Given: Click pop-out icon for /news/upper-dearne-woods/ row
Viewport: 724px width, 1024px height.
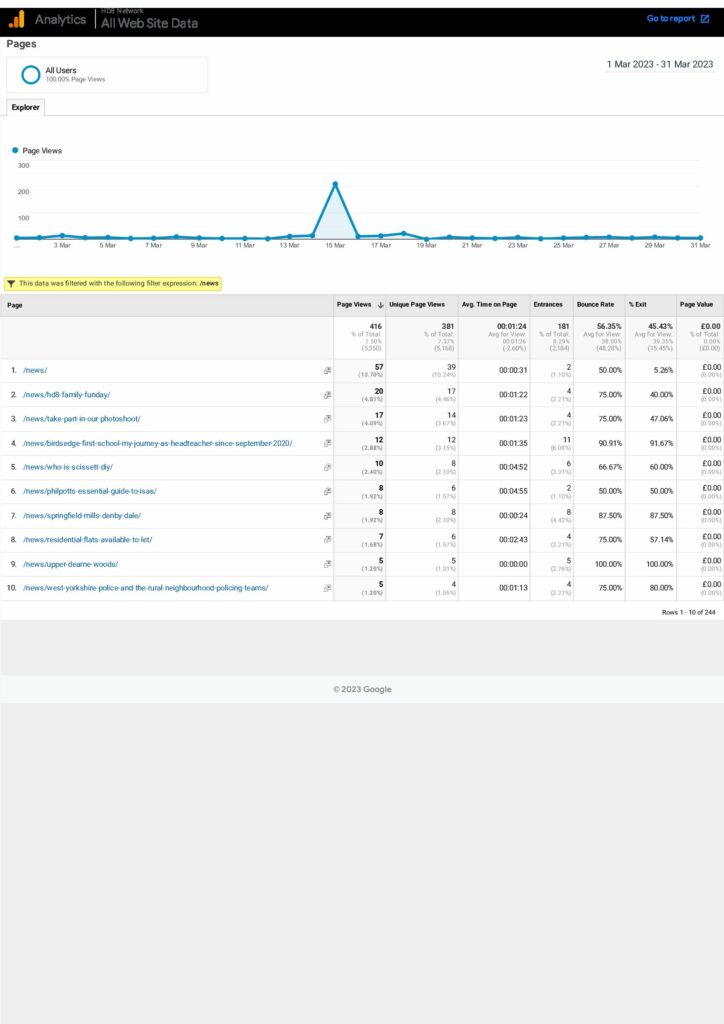Looking at the screenshot, I should point(327,564).
